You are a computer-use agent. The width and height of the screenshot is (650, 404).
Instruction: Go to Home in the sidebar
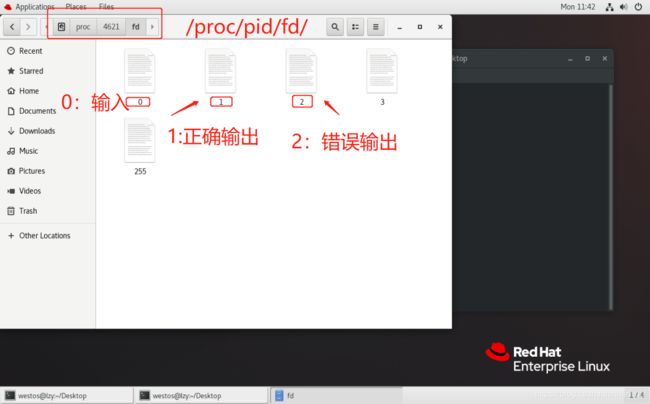48,91
